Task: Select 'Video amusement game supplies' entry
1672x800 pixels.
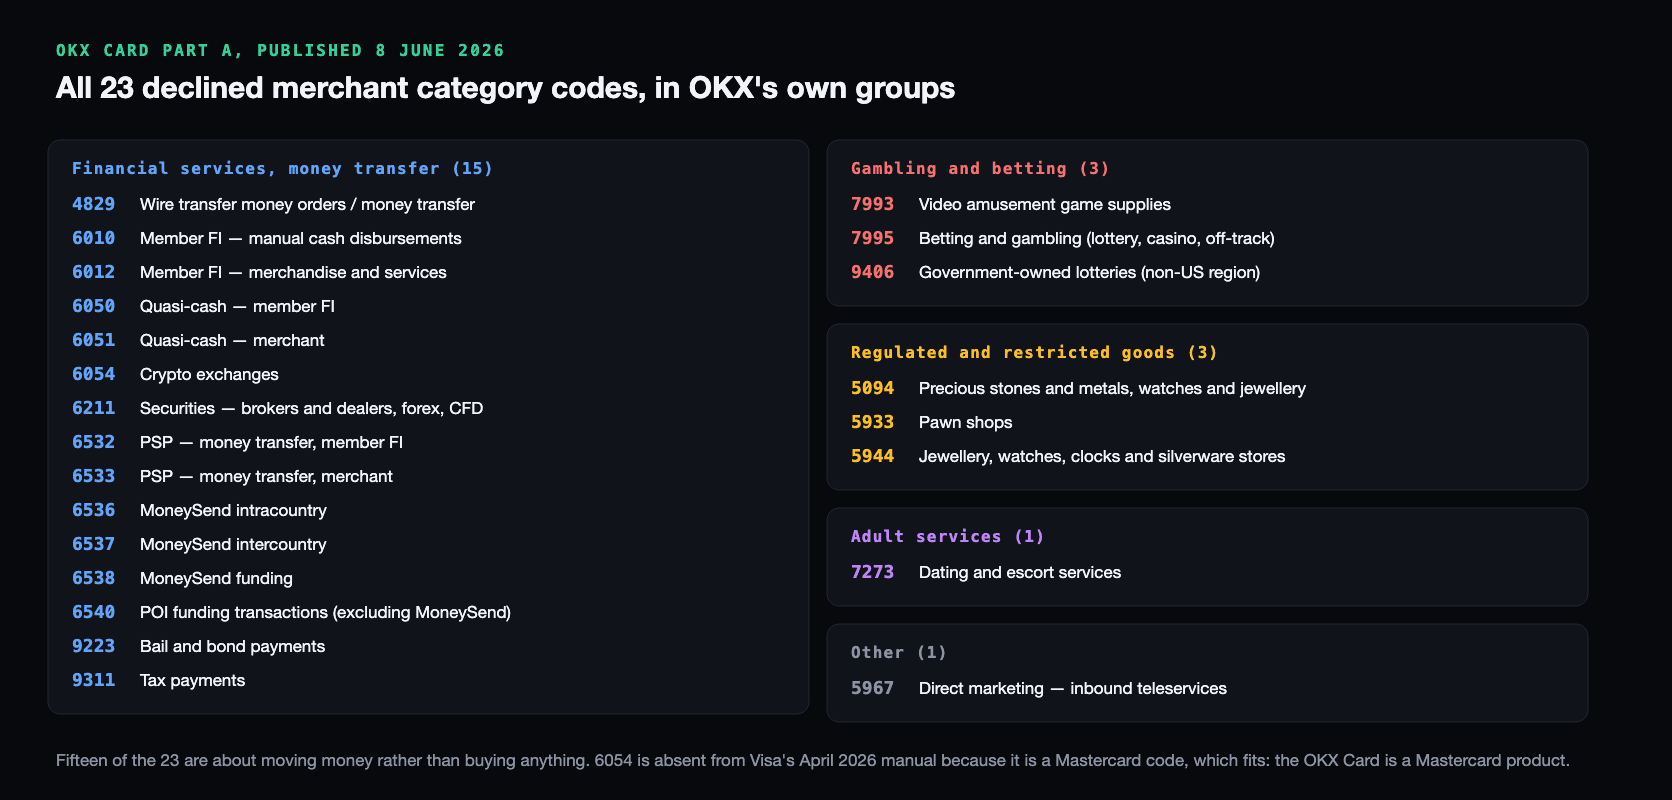Action: [x=1044, y=204]
